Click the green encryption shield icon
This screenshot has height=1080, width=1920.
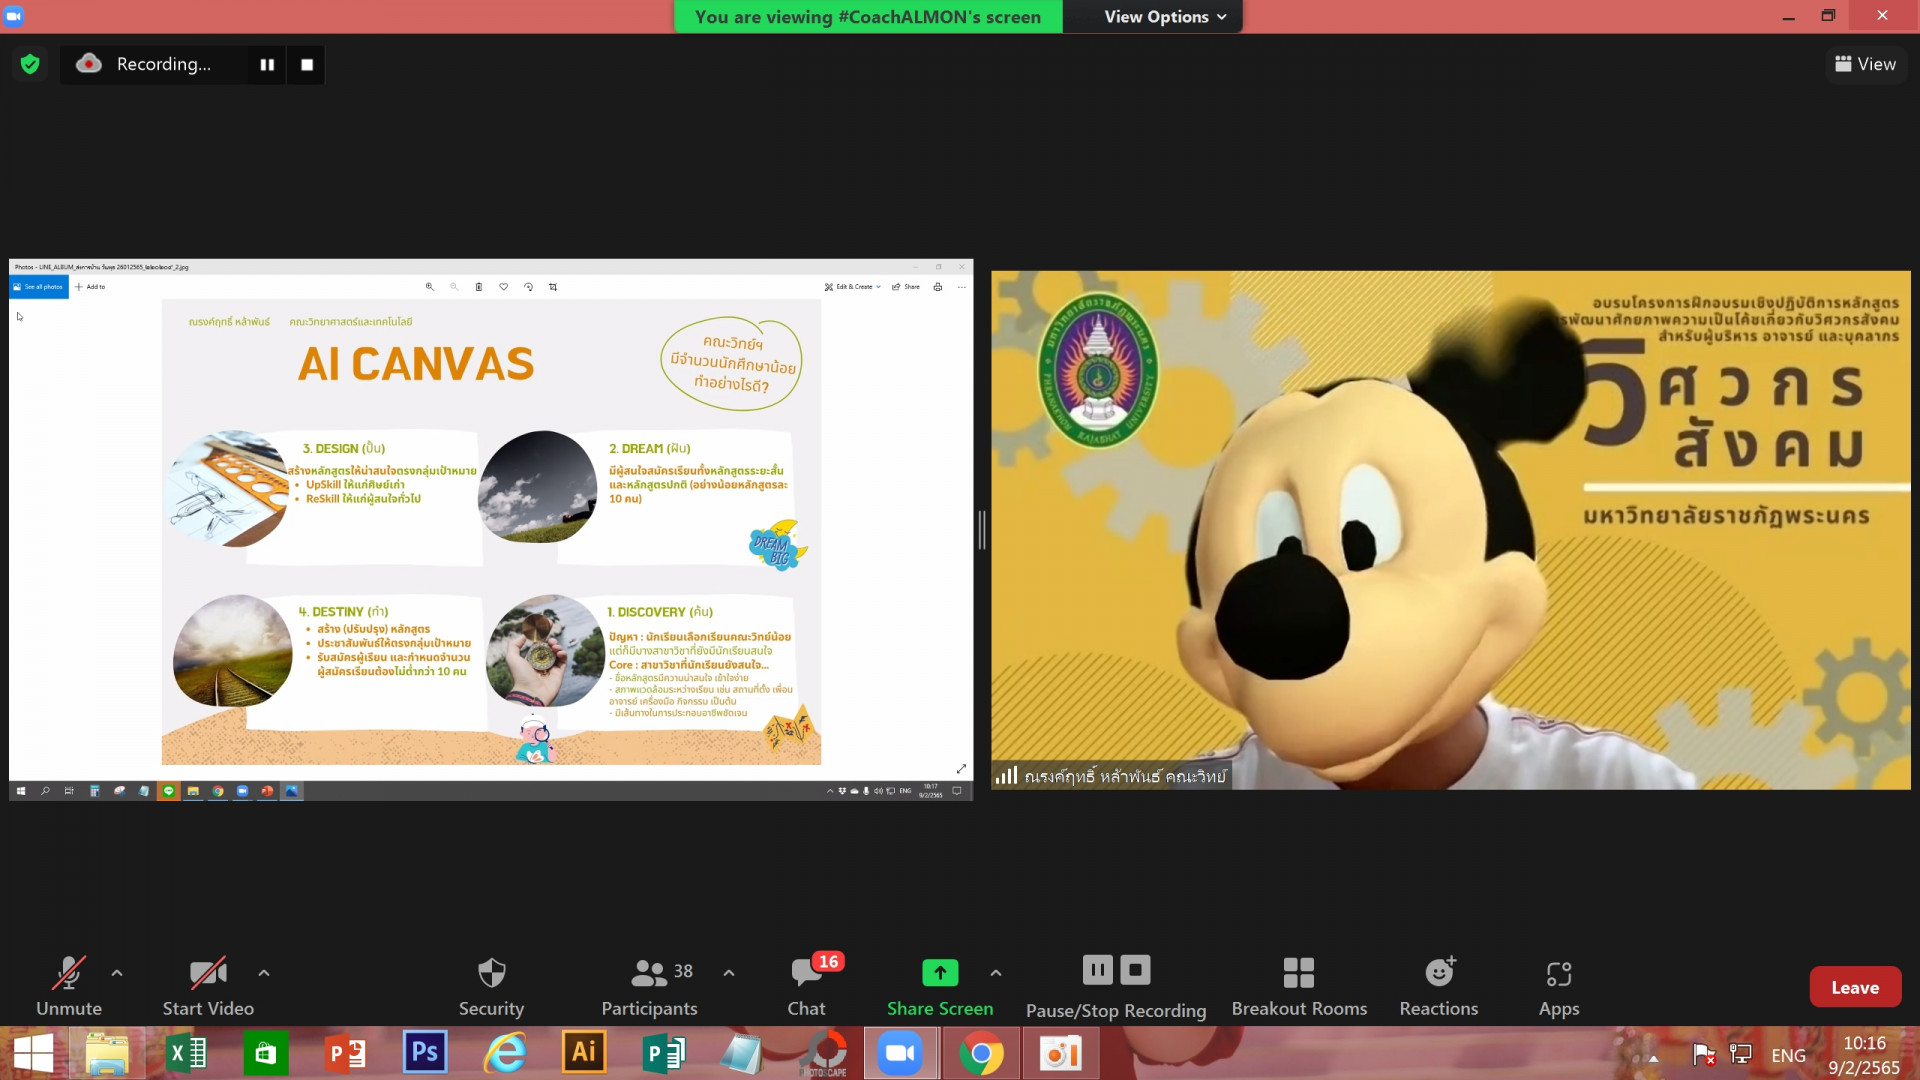click(30, 64)
